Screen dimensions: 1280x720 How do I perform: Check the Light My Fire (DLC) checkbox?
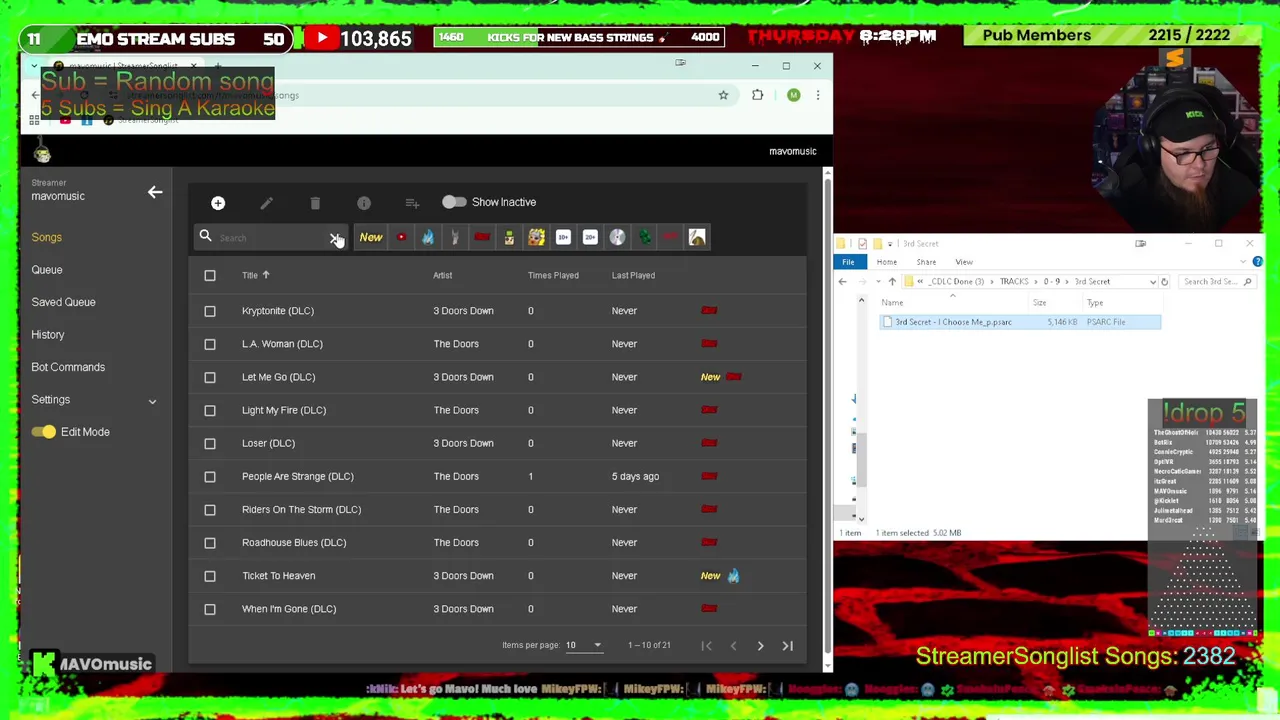[x=210, y=410]
